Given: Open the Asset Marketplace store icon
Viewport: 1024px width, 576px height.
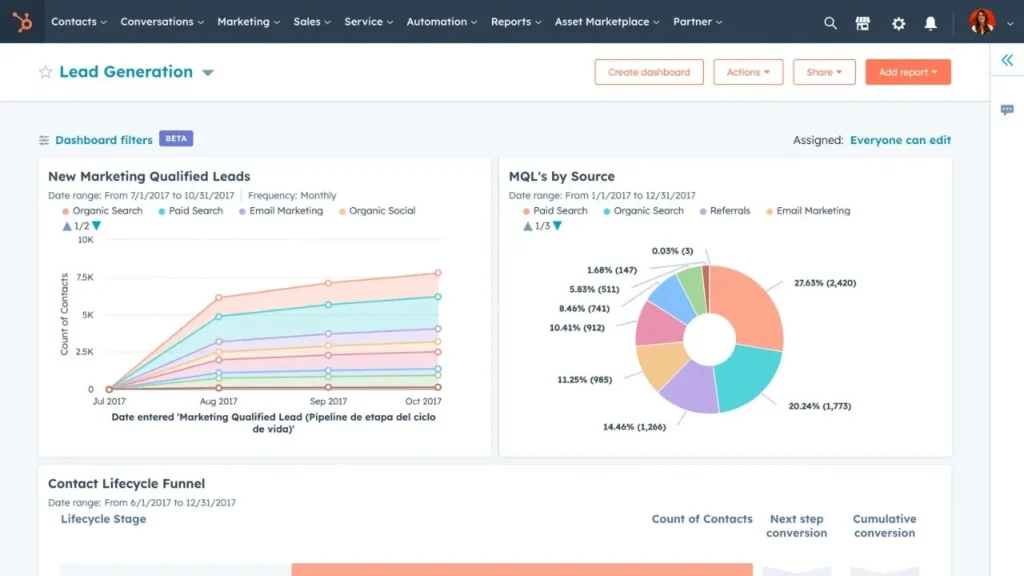Looking at the screenshot, I should click(863, 23).
